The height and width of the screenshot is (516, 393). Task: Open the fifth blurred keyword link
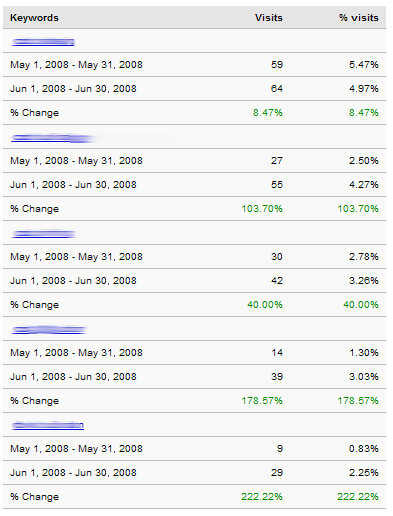coord(47,426)
